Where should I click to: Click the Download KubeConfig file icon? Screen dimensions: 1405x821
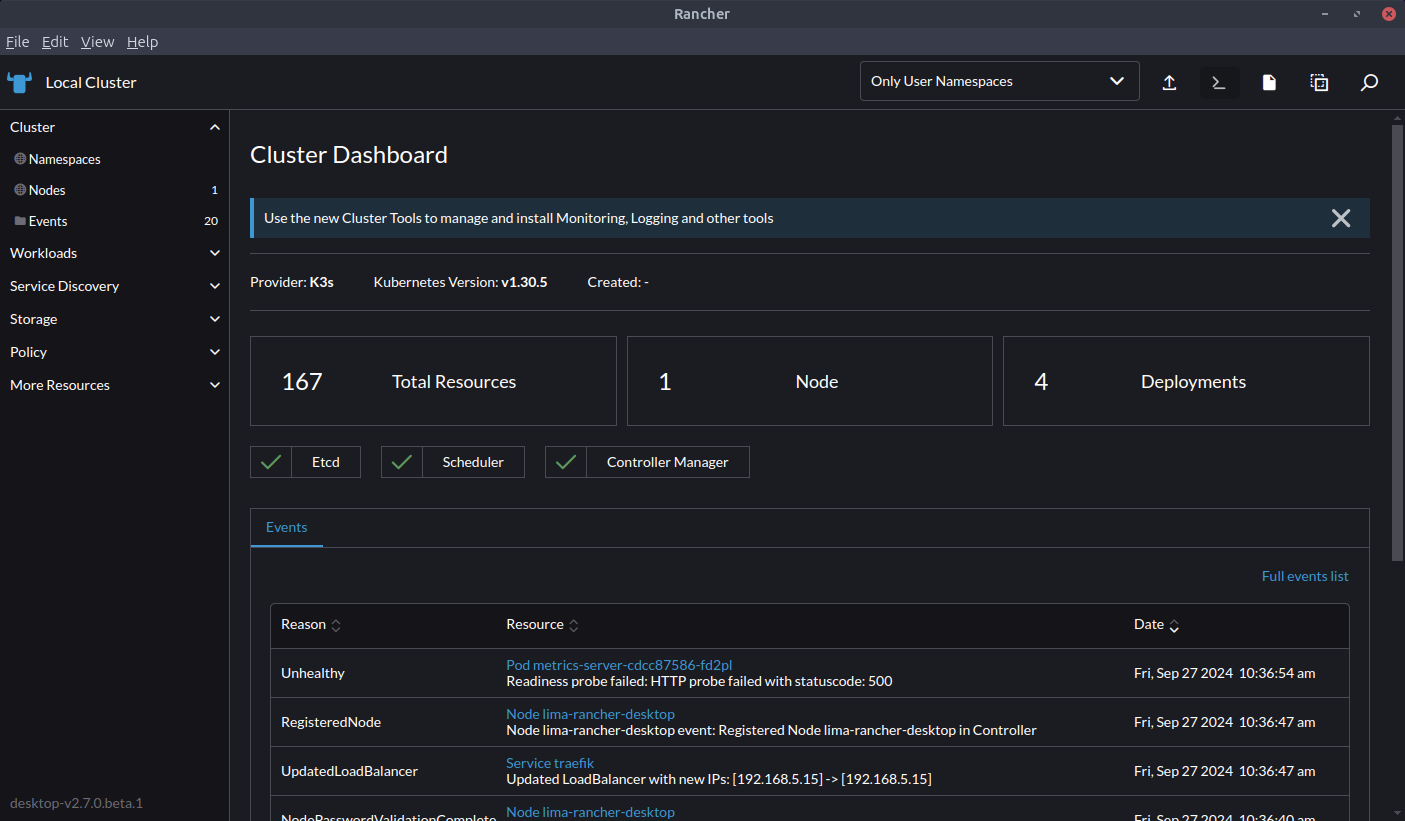1269,82
